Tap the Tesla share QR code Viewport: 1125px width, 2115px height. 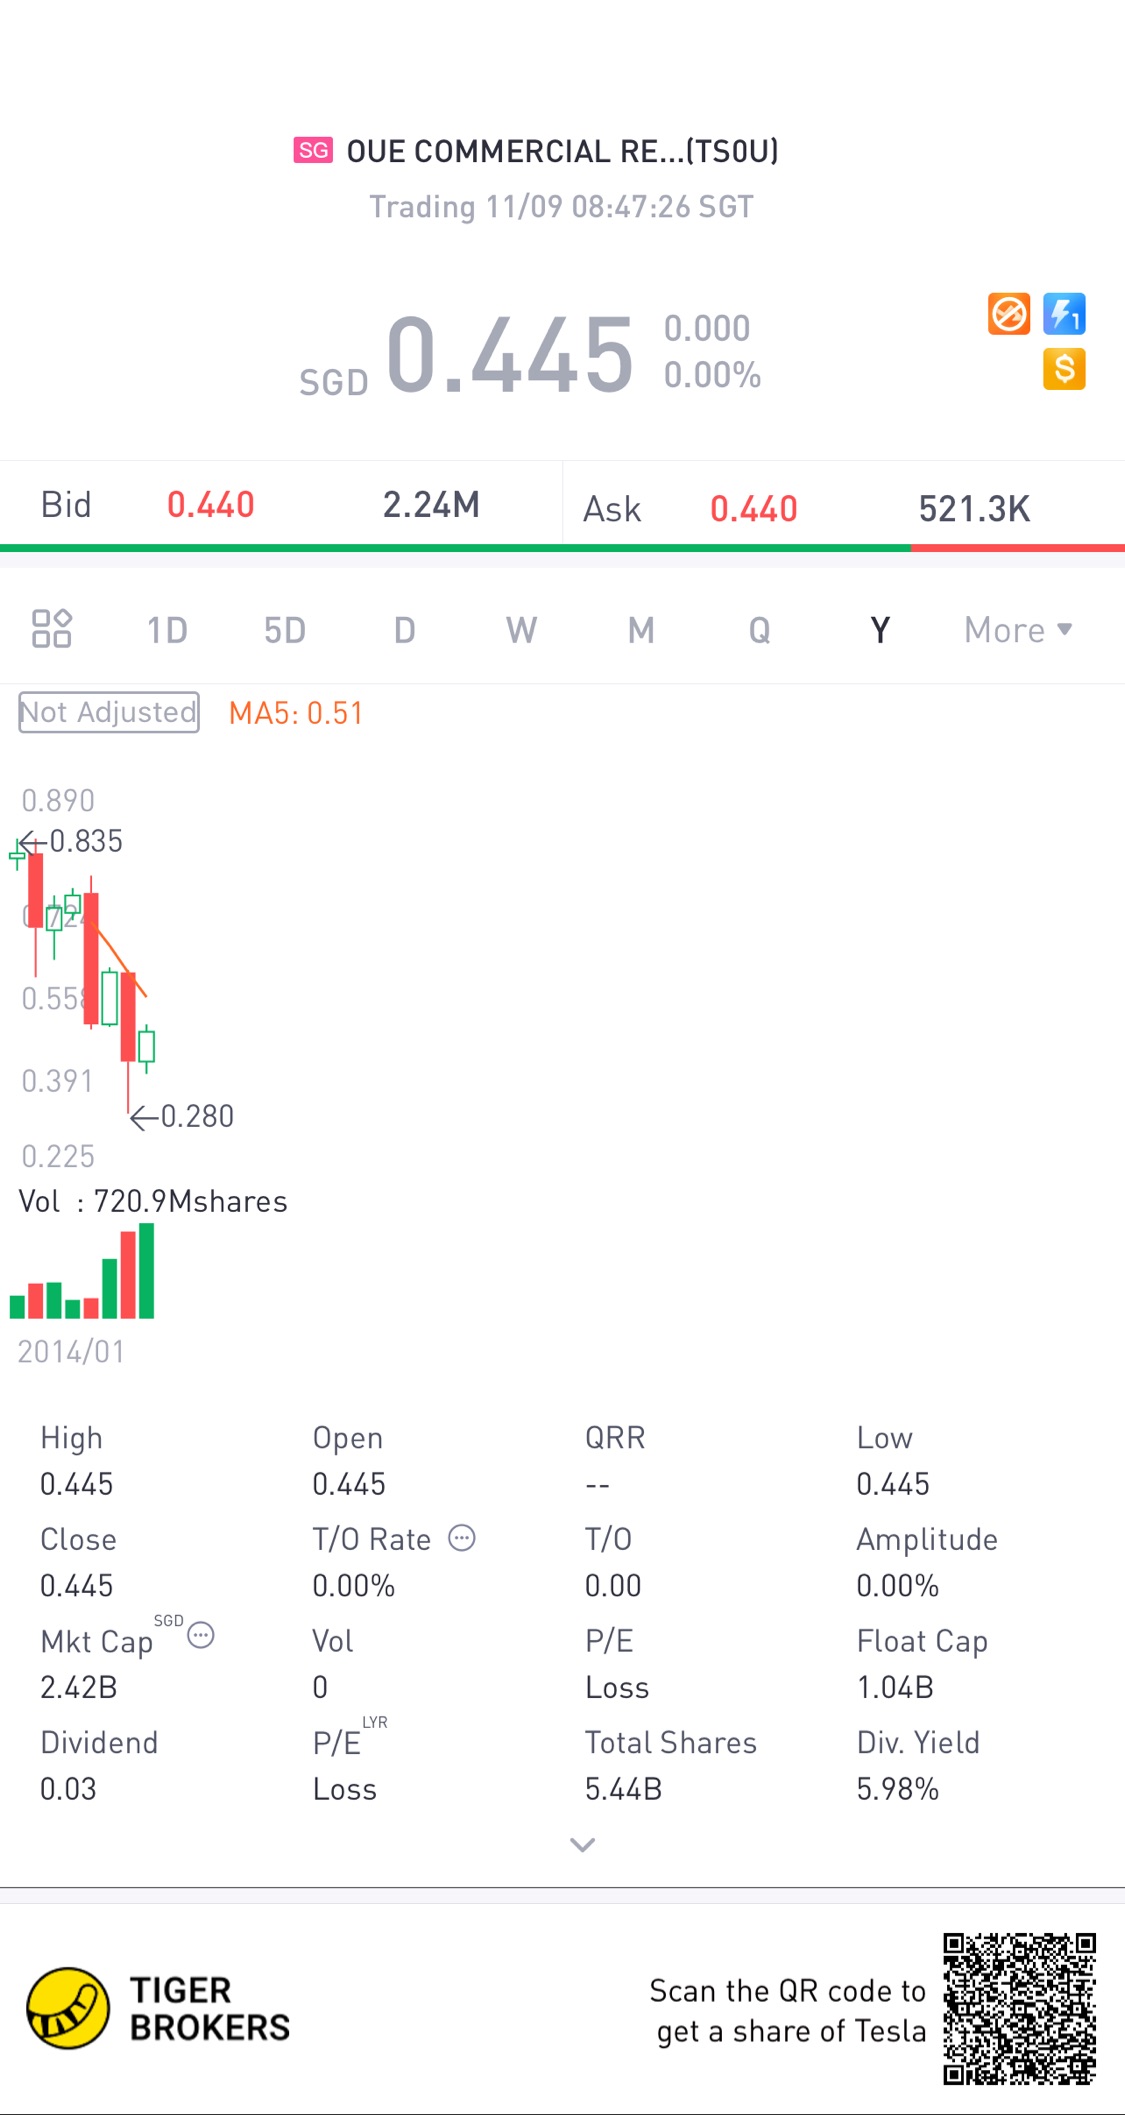(x=1019, y=2009)
